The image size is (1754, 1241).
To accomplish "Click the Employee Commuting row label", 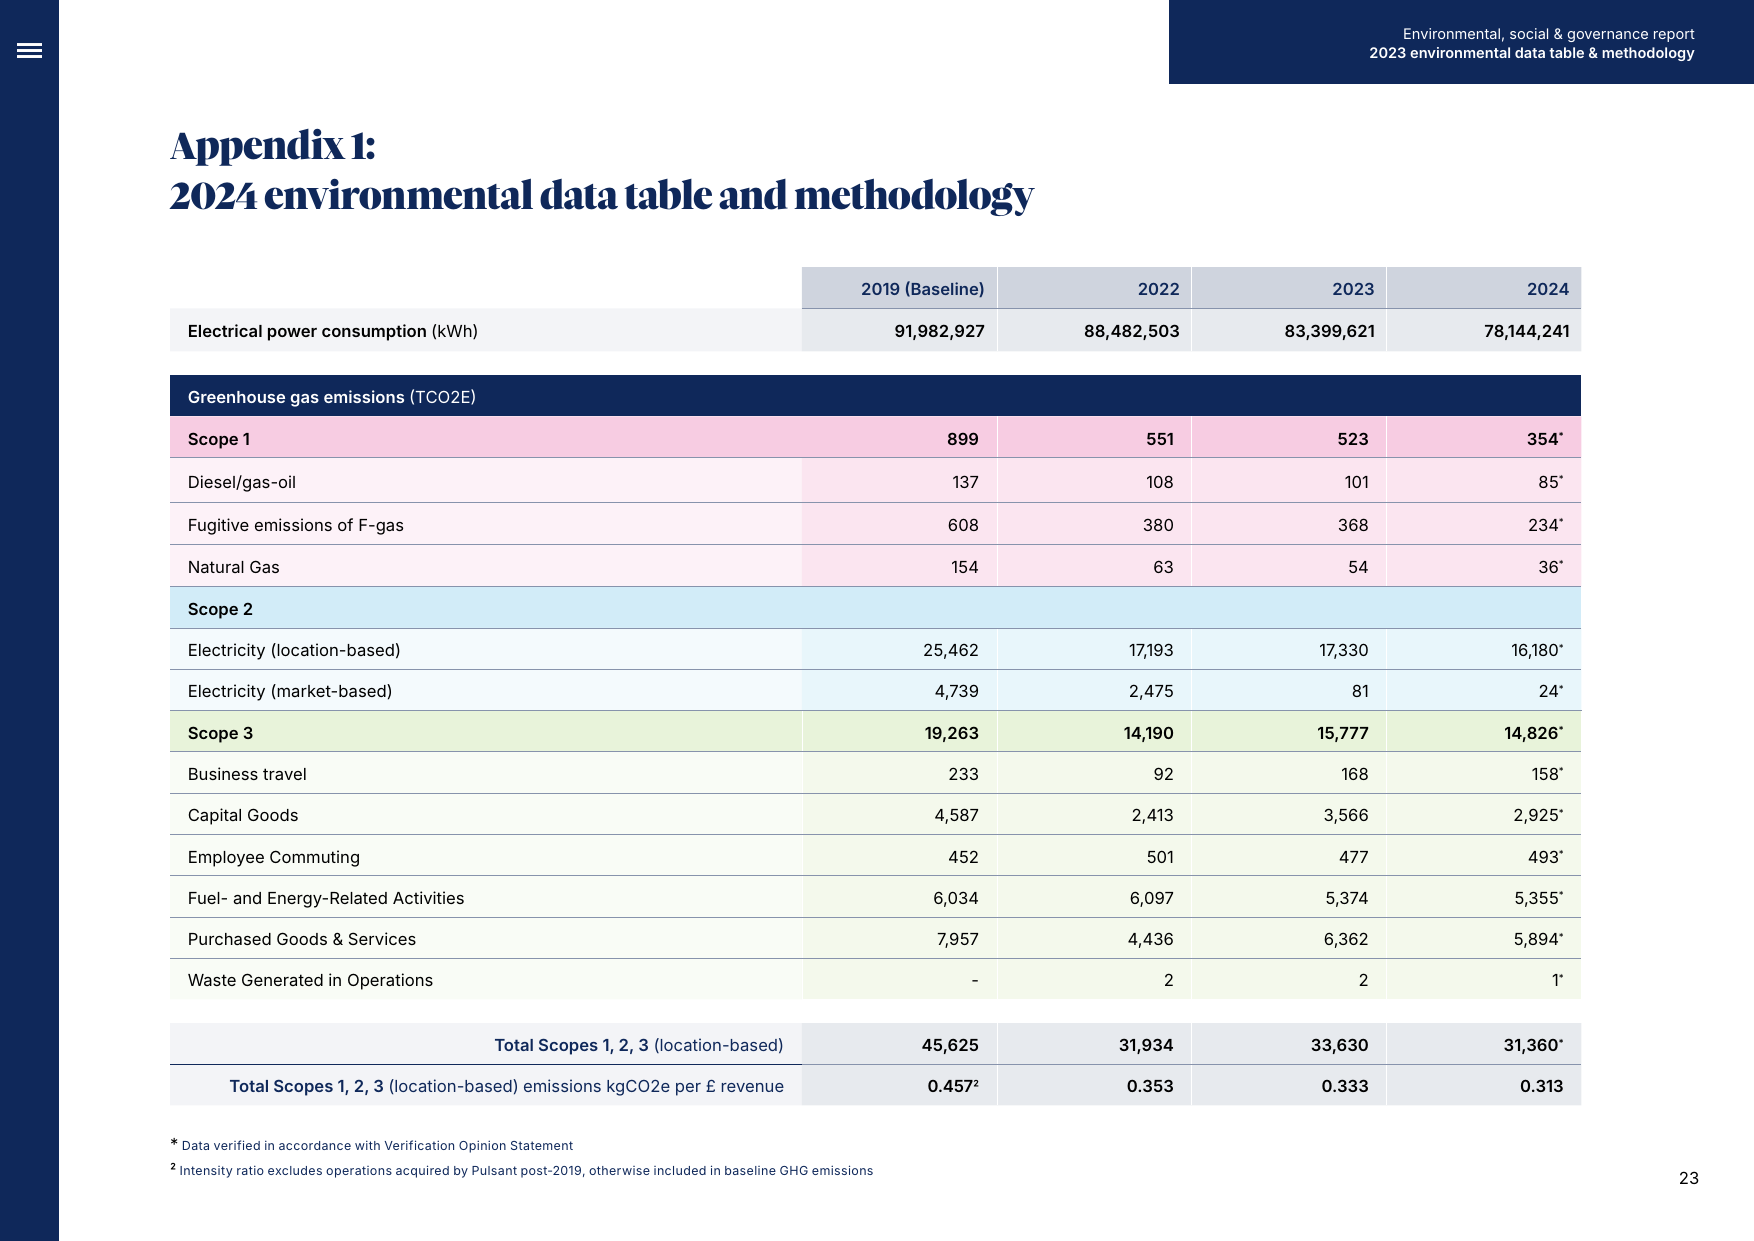I will 274,857.
